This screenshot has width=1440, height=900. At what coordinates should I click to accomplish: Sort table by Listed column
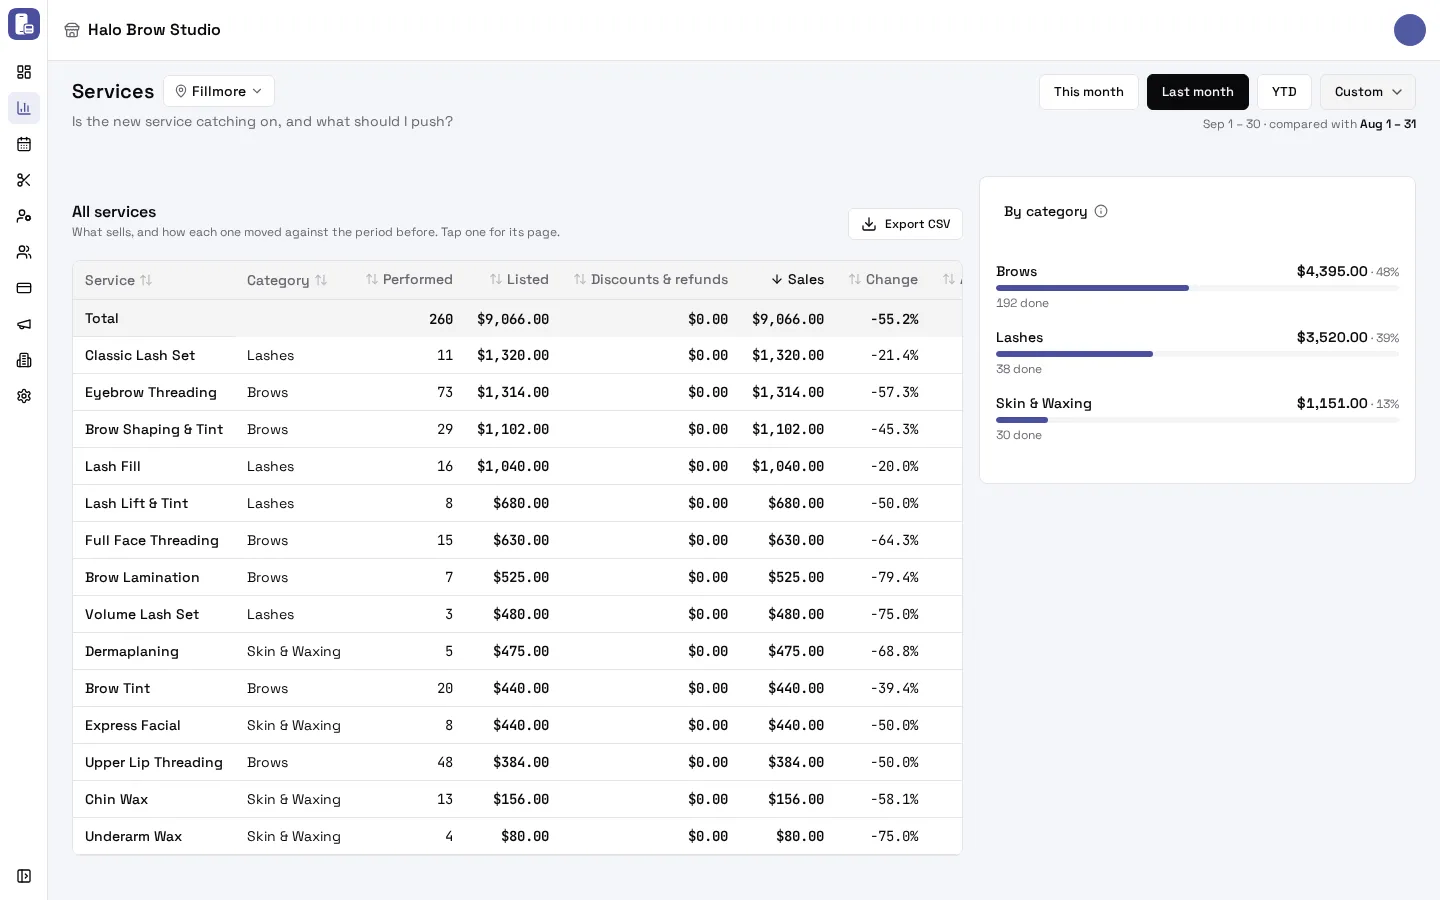[519, 279]
